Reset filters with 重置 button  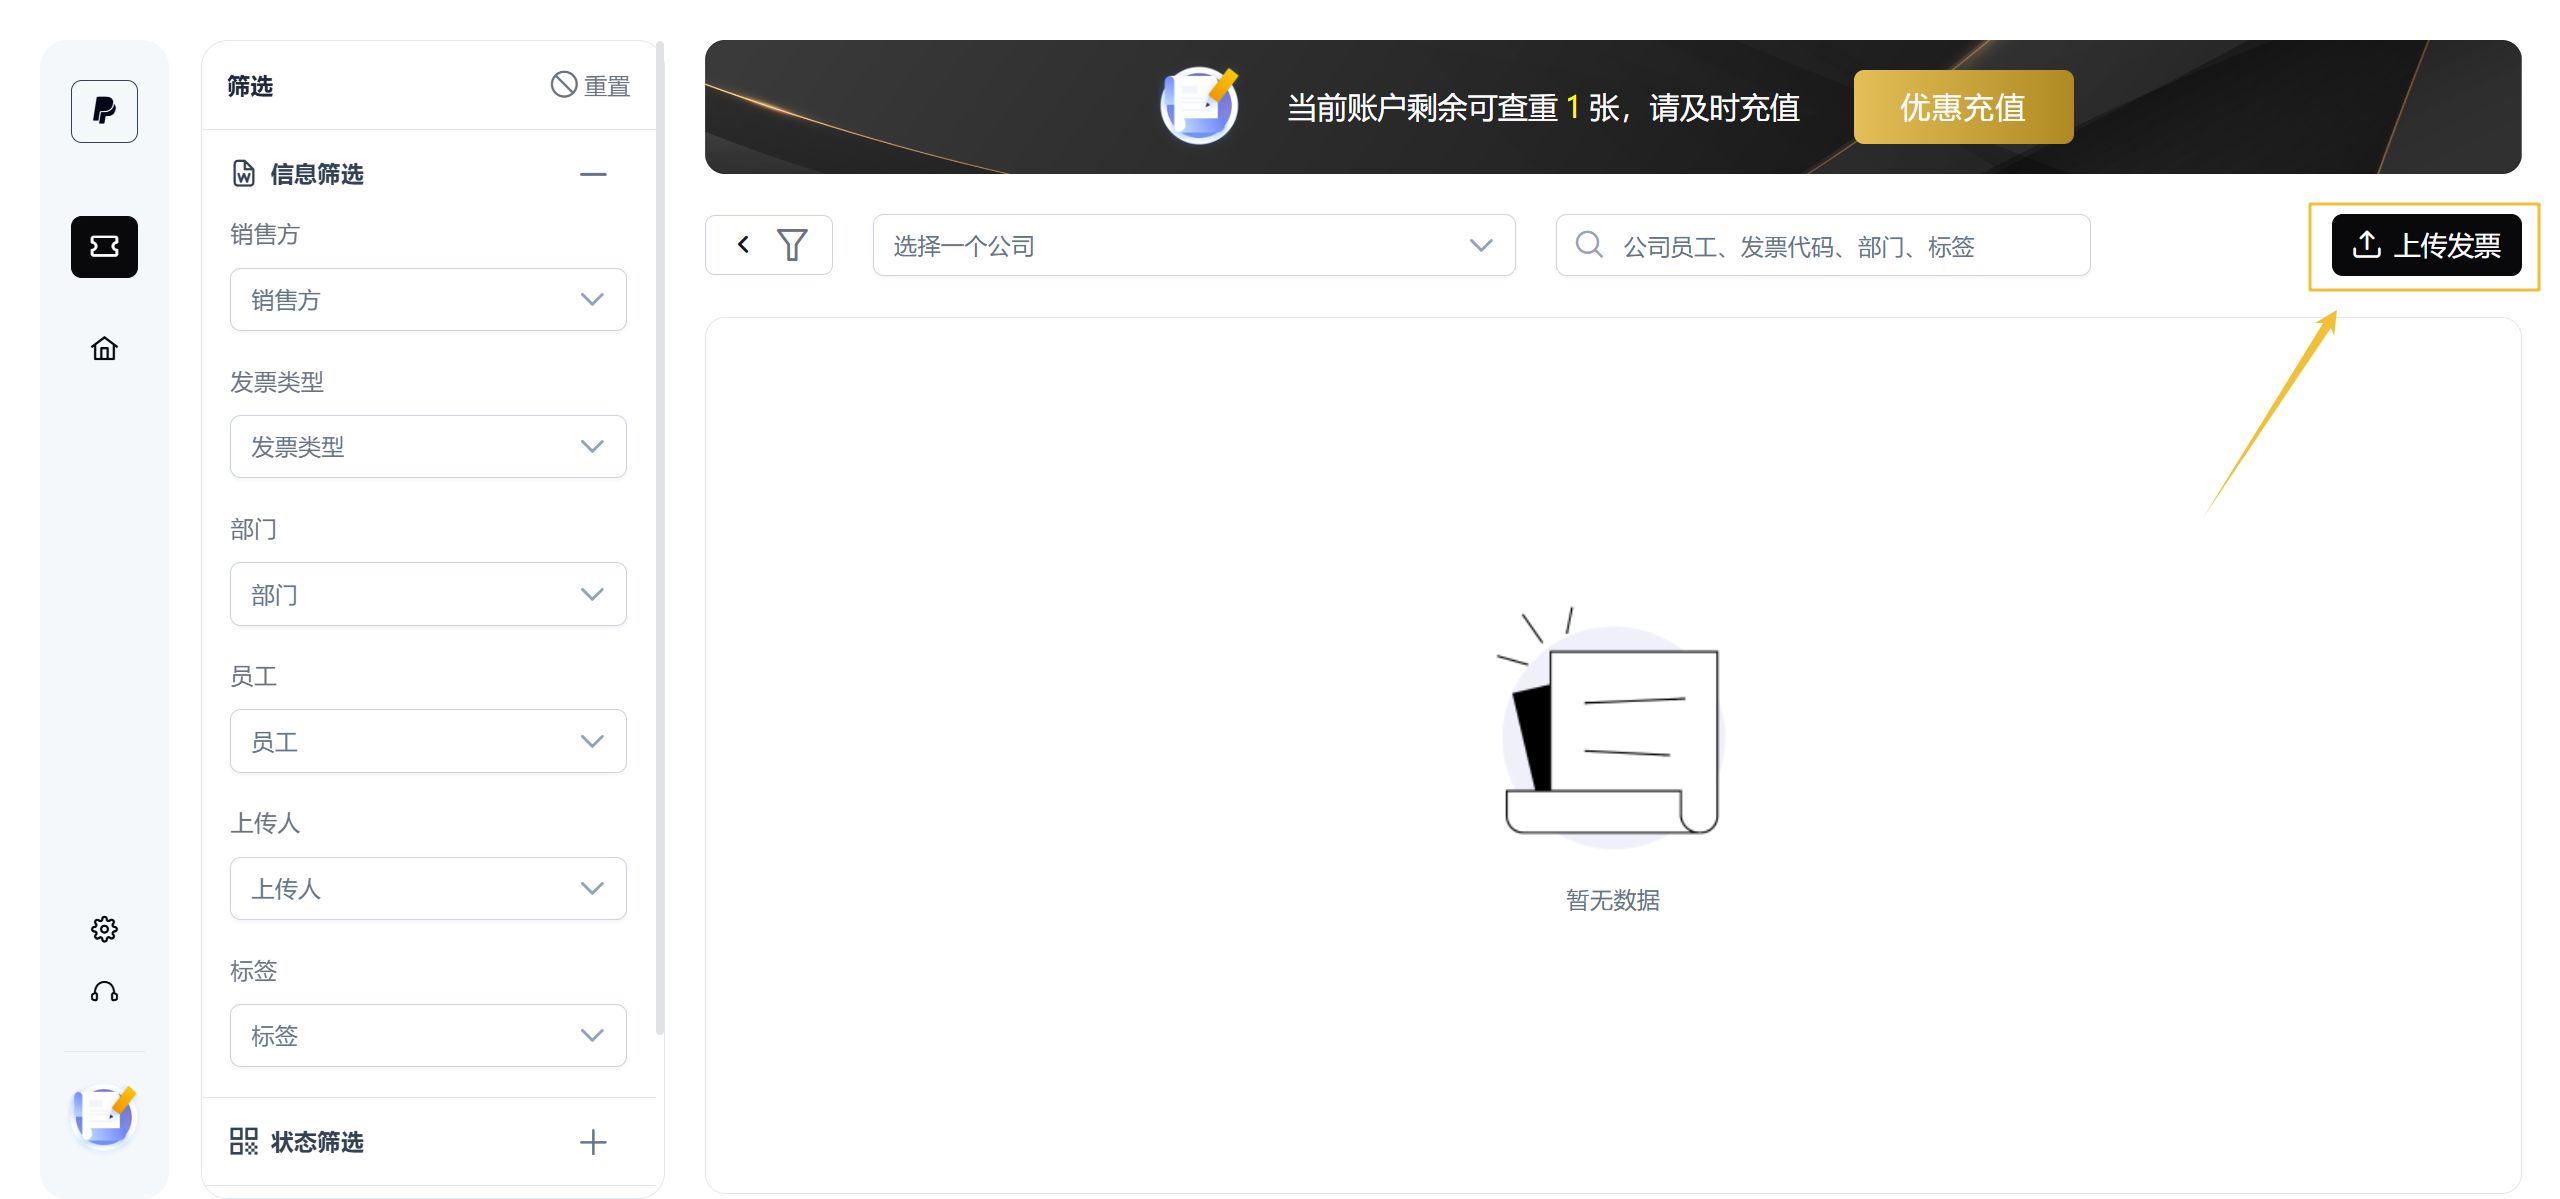click(x=590, y=86)
